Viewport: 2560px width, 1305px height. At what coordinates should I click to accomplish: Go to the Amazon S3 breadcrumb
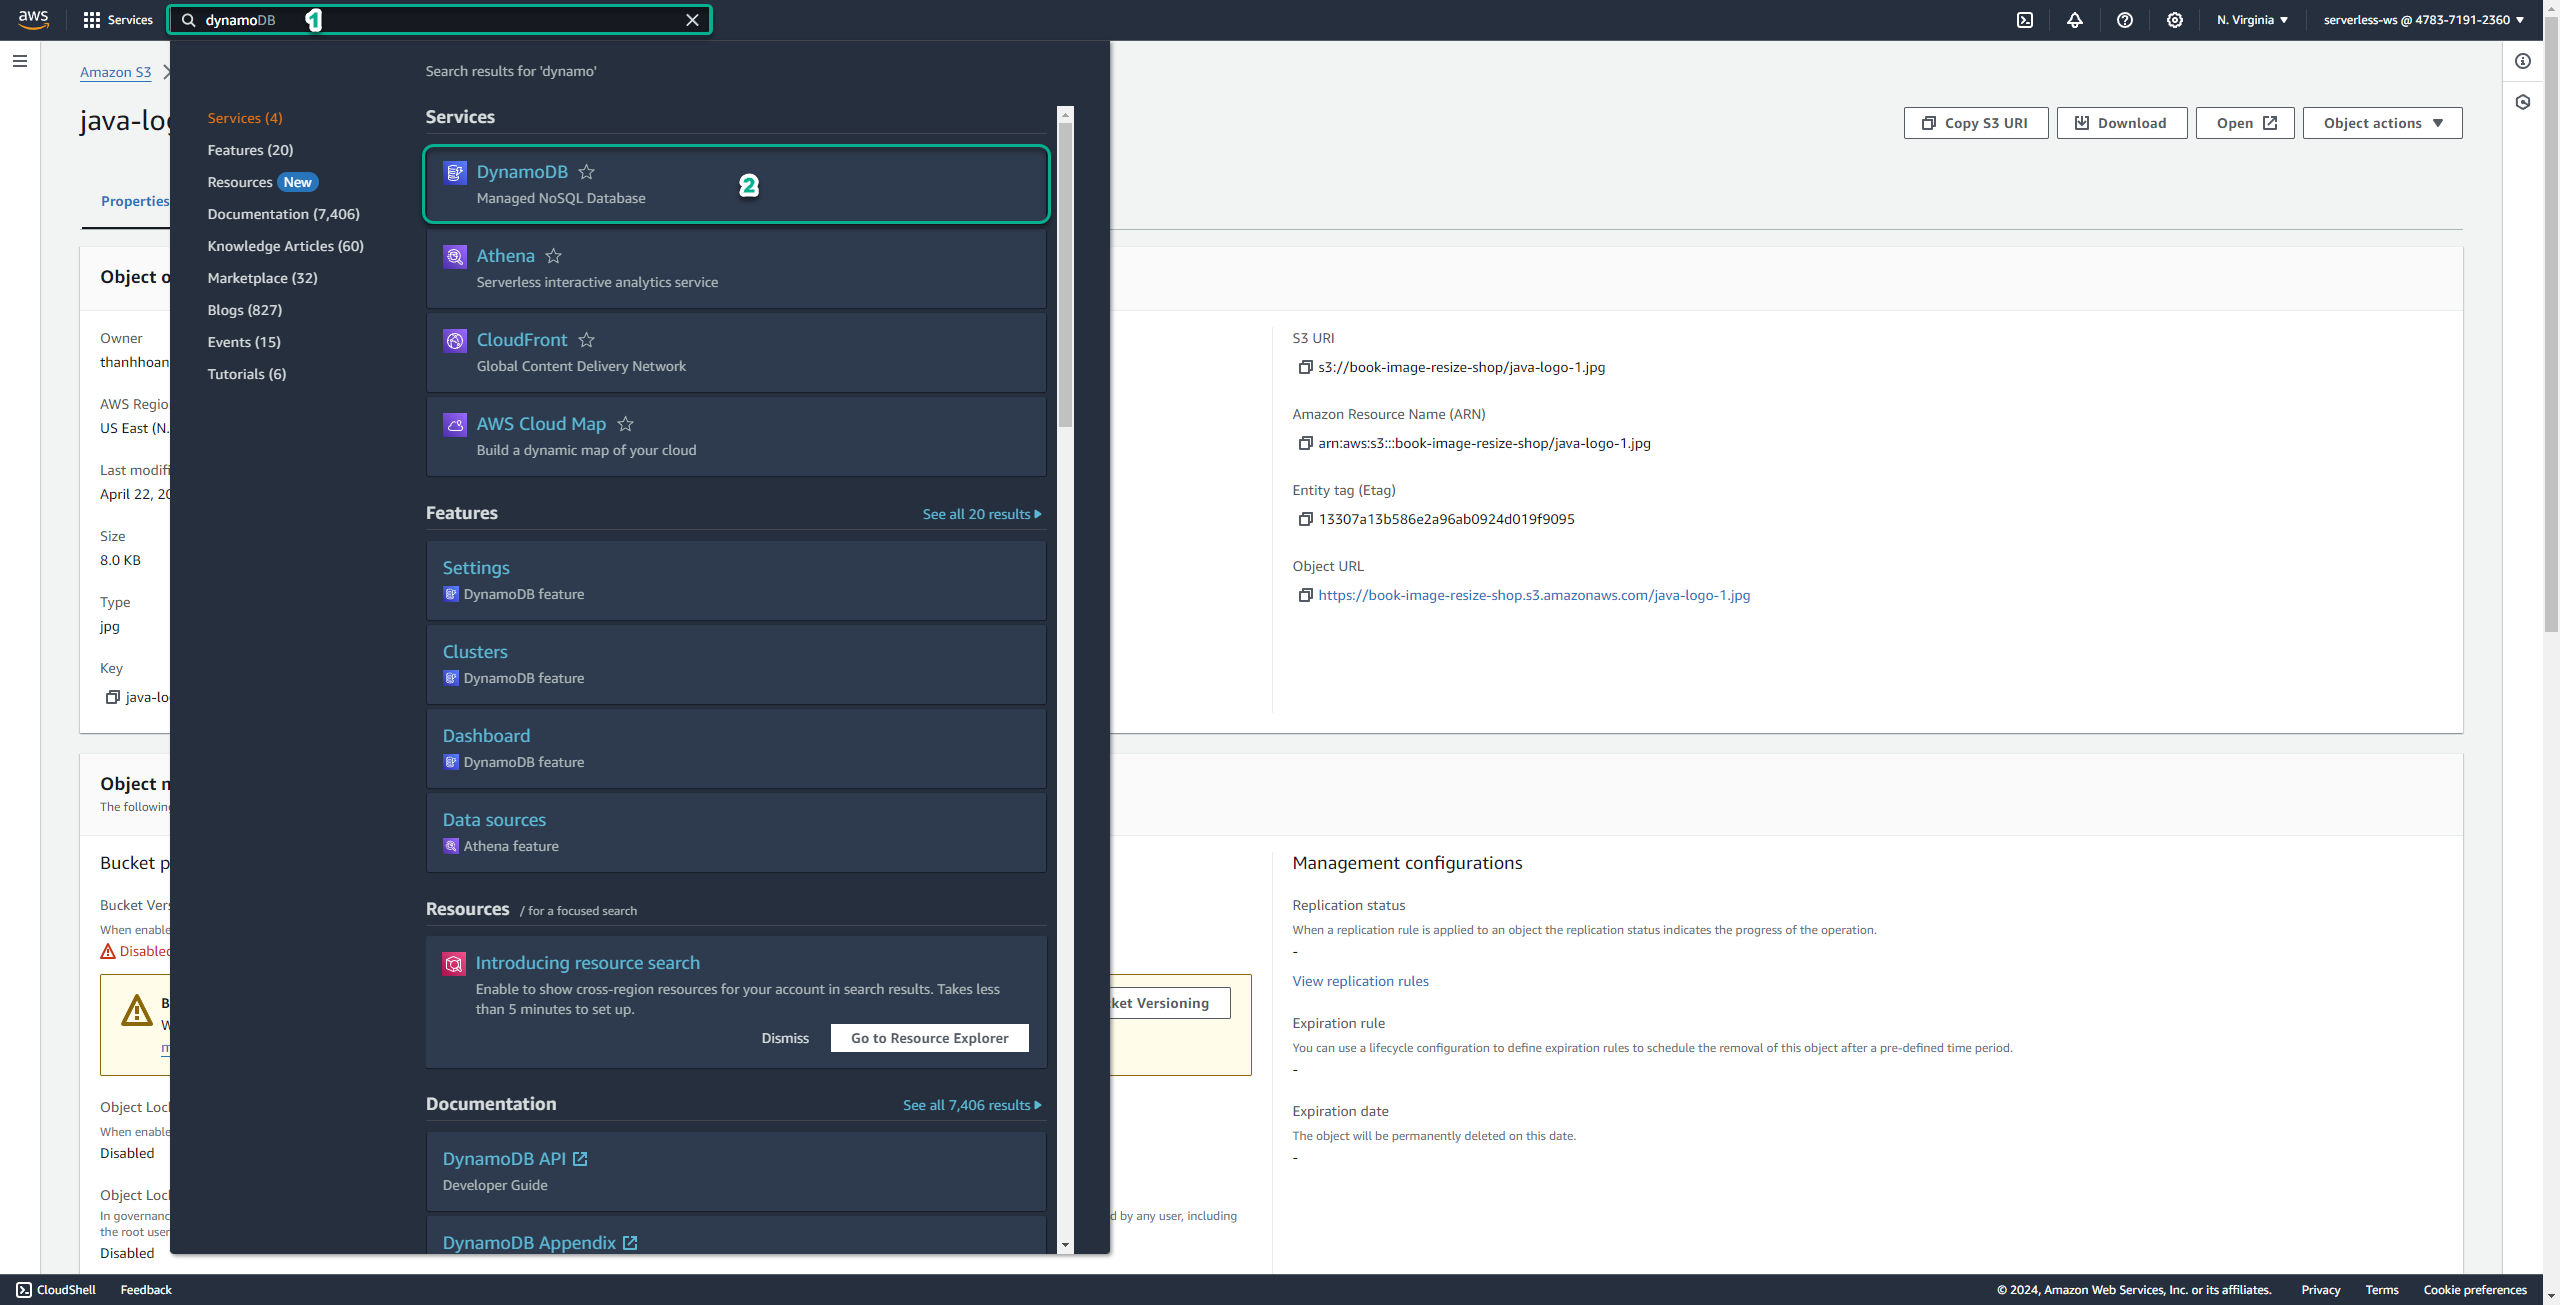pos(115,72)
